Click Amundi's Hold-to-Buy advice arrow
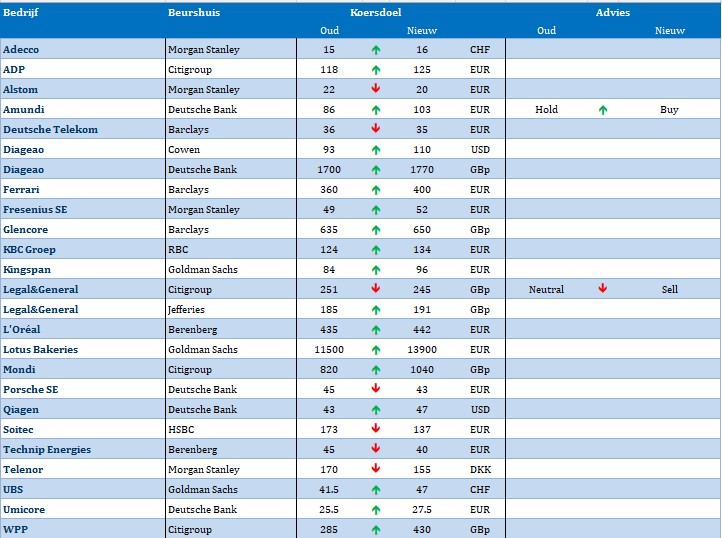Viewport: 722px width, 538px height. click(603, 110)
